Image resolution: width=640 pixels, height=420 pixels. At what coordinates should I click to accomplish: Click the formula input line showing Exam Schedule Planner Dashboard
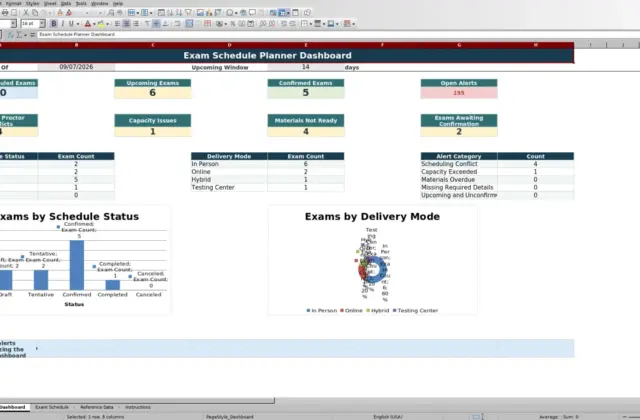338,35
